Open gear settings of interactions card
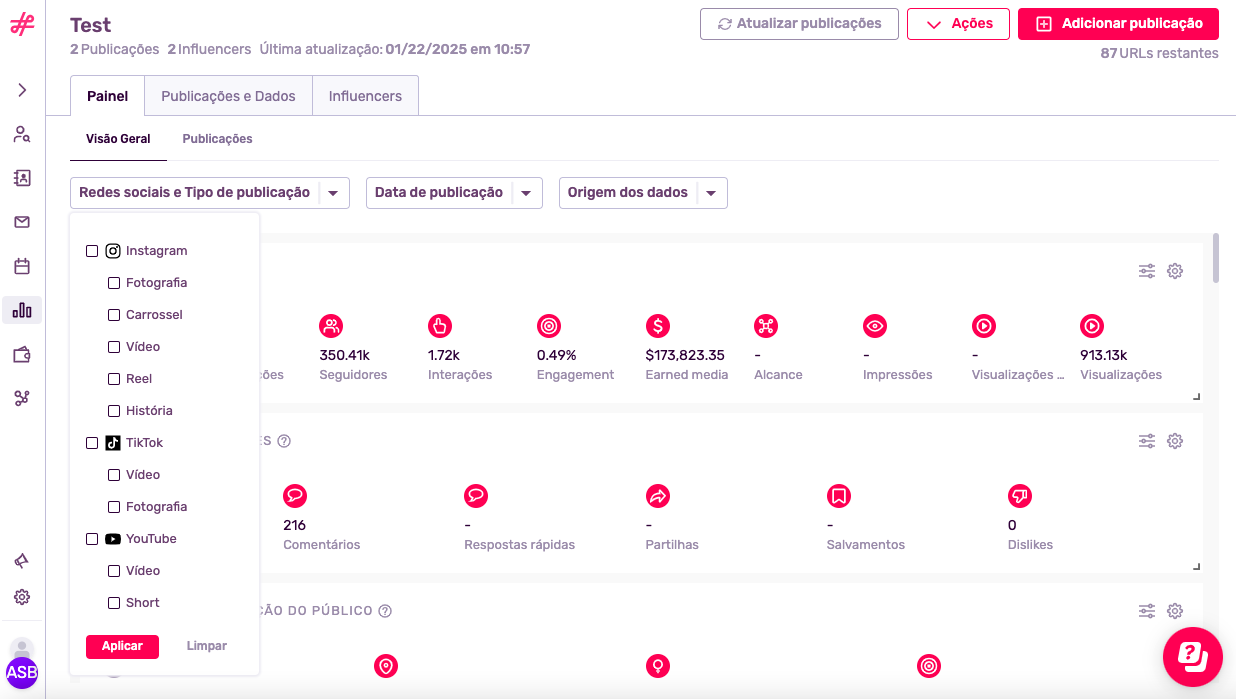Viewport: 1236px width, 699px height. click(1175, 441)
